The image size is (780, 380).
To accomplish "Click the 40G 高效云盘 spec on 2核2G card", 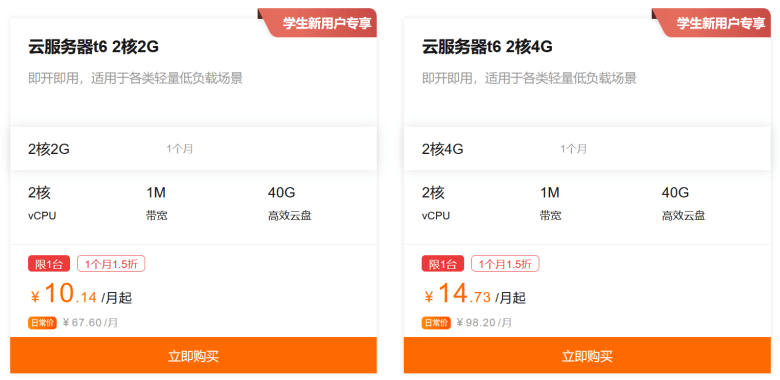I will [290, 203].
